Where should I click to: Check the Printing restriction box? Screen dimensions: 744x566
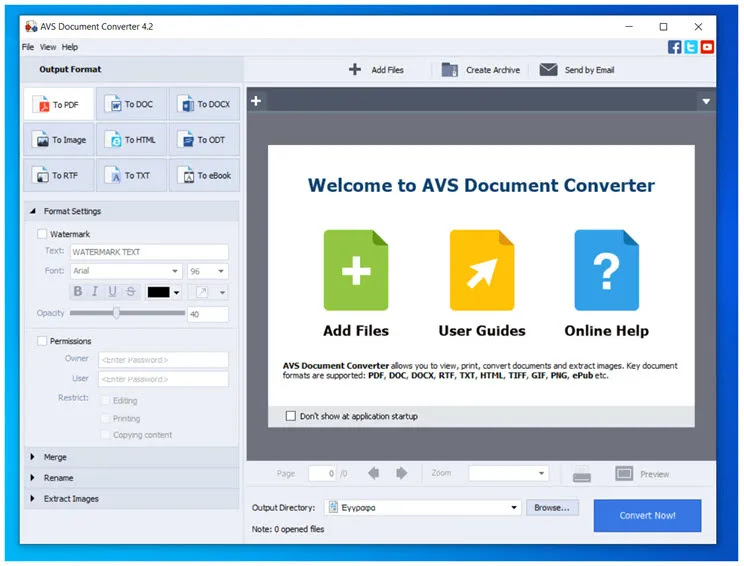(105, 418)
